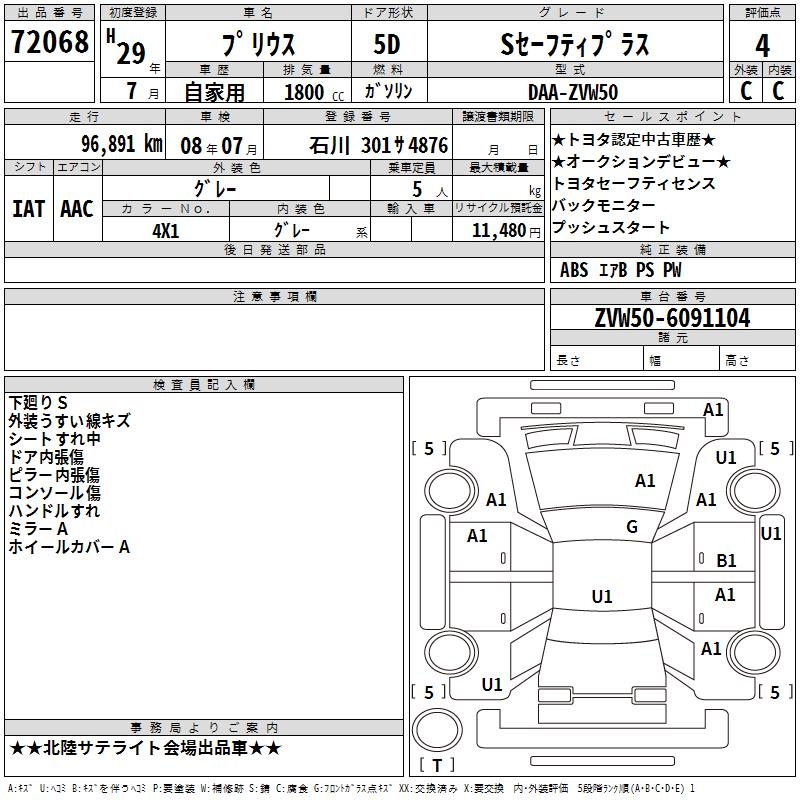Select mileage value 96,891 km
The width and height of the screenshot is (800, 800).
[122, 144]
